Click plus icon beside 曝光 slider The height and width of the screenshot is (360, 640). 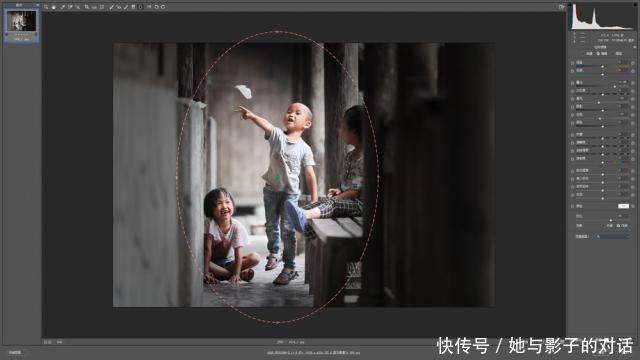click(633, 83)
